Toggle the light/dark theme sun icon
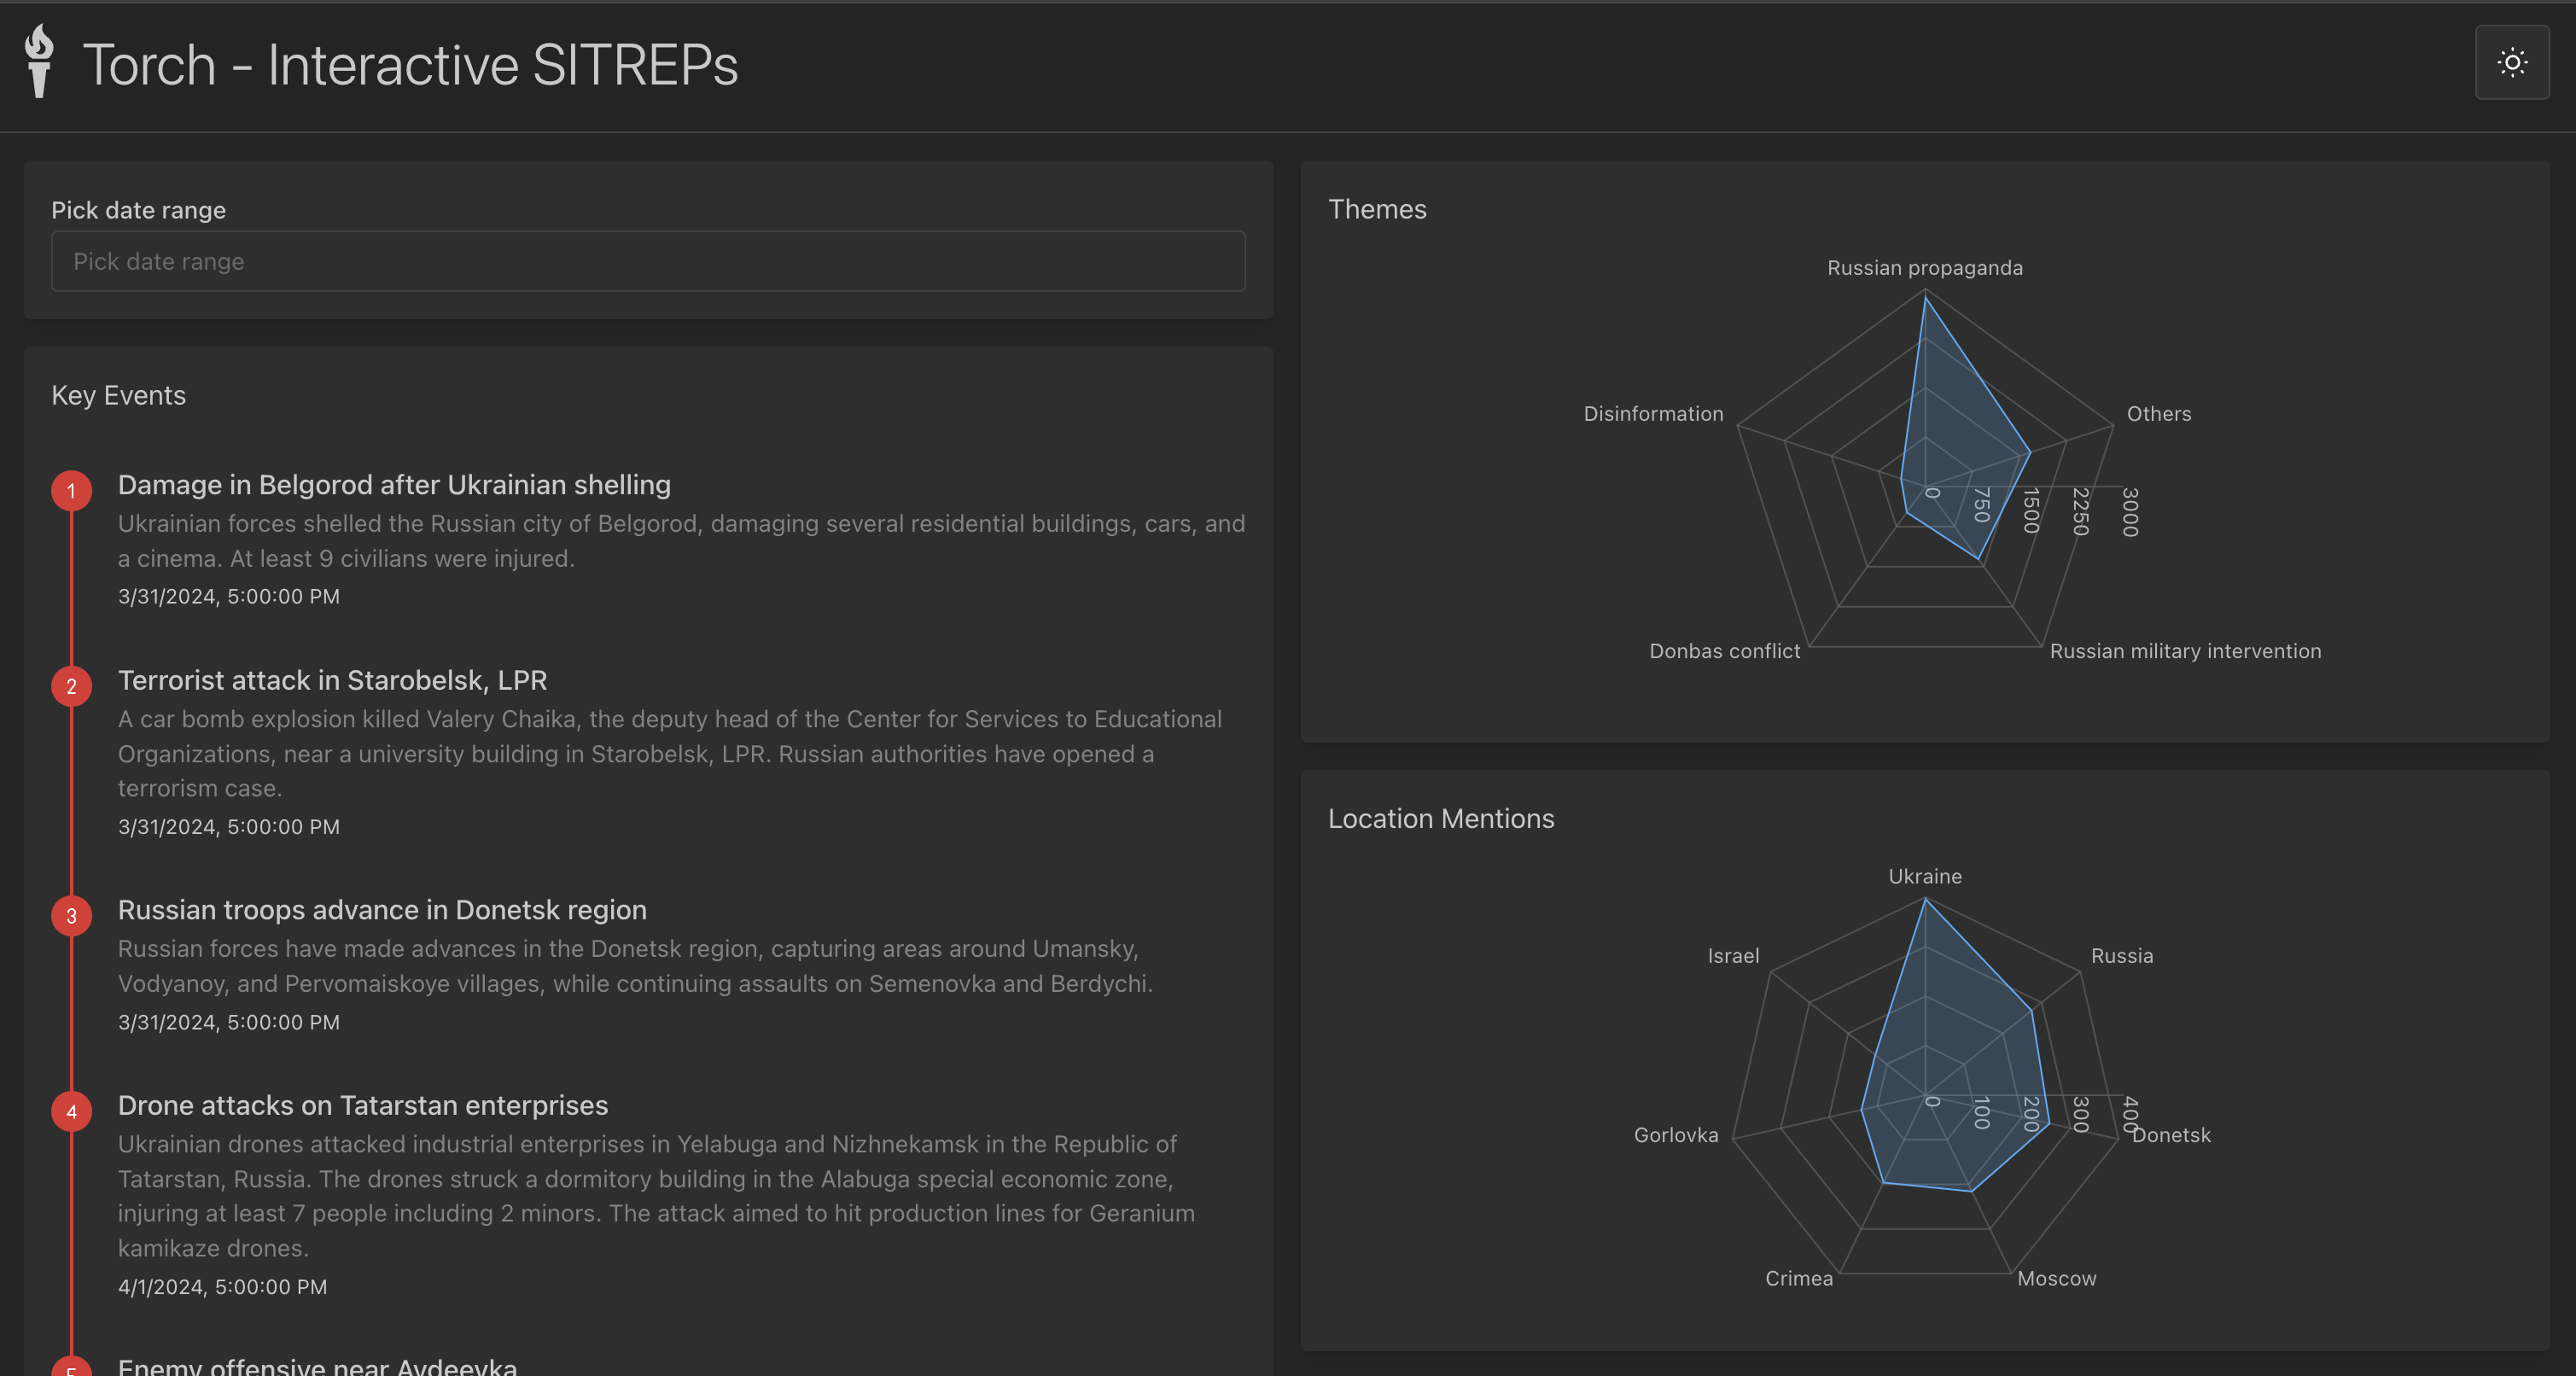This screenshot has width=2576, height=1376. coord(2511,63)
